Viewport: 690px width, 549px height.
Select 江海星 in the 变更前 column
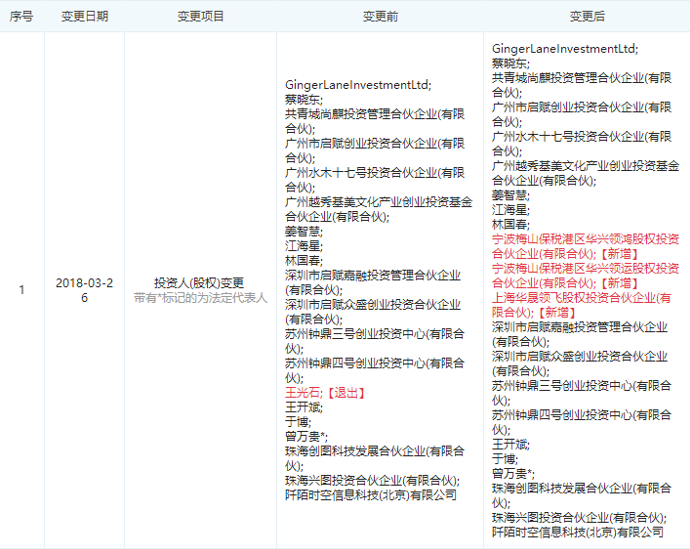click(304, 246)
